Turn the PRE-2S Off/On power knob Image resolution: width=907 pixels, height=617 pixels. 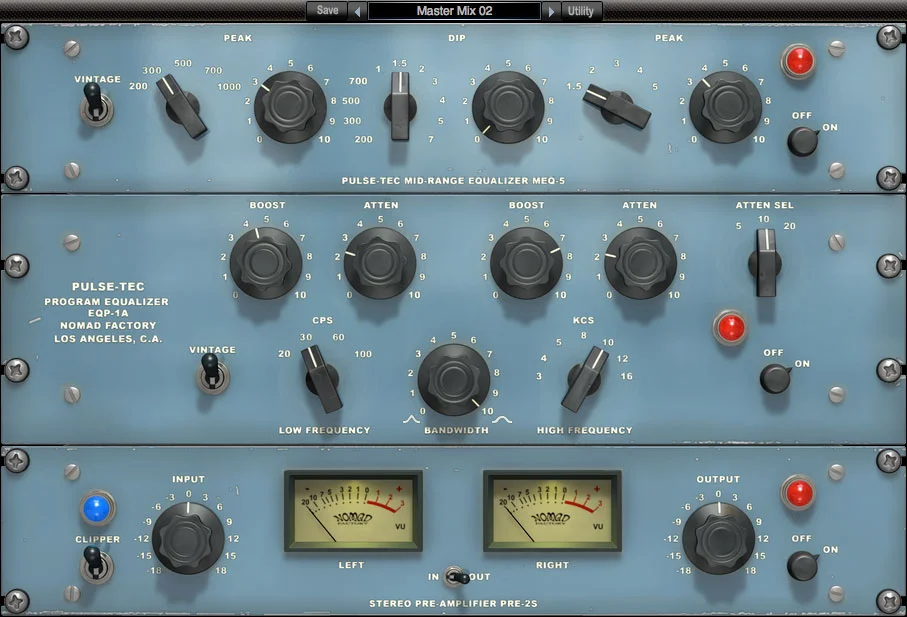click(x=803, y=565)
